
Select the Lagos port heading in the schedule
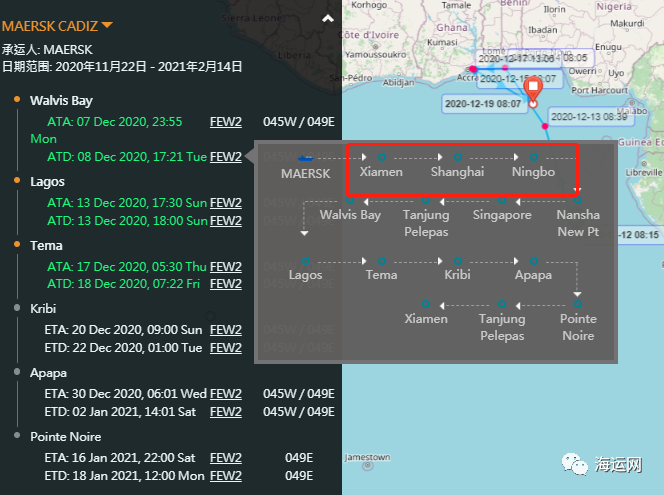coord(47,182)
